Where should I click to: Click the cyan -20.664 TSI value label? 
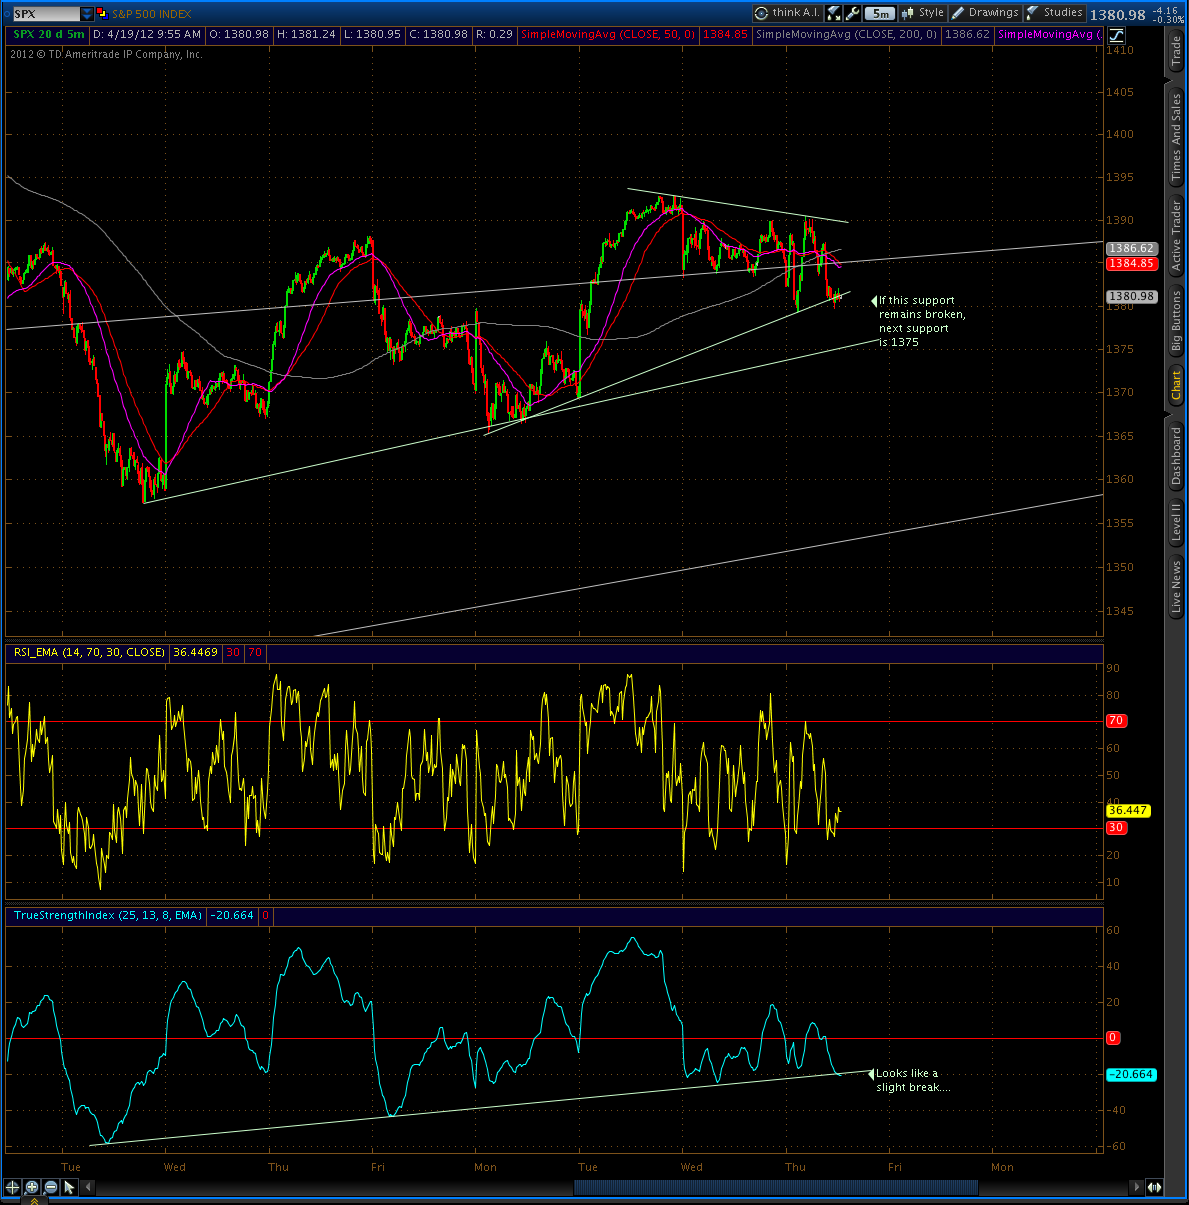[x=1131, y=1074]
